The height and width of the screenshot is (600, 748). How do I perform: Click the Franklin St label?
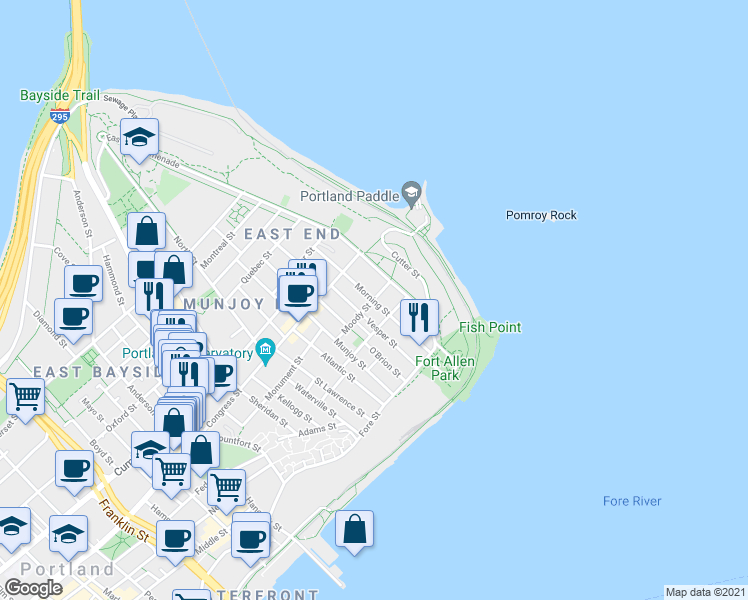coord(125,520)
